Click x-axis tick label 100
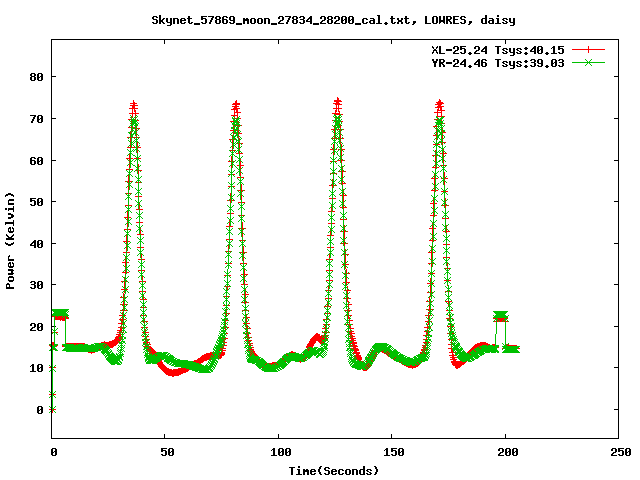The image size is (640, 480). 281,452
